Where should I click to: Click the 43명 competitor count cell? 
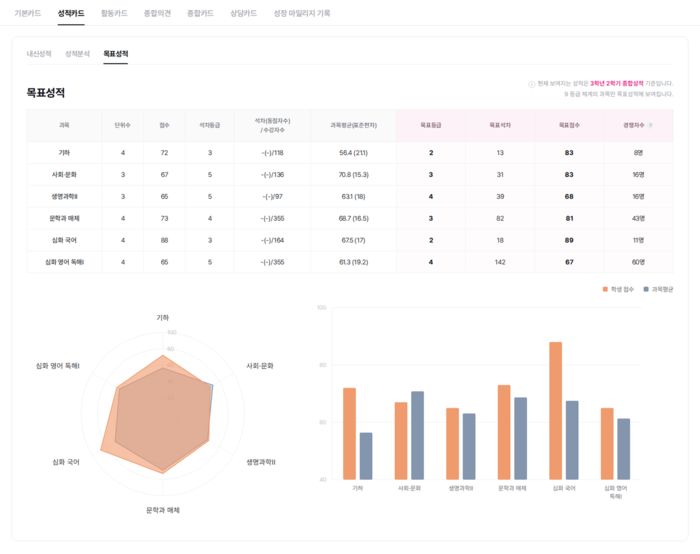(x=638, y=218)
